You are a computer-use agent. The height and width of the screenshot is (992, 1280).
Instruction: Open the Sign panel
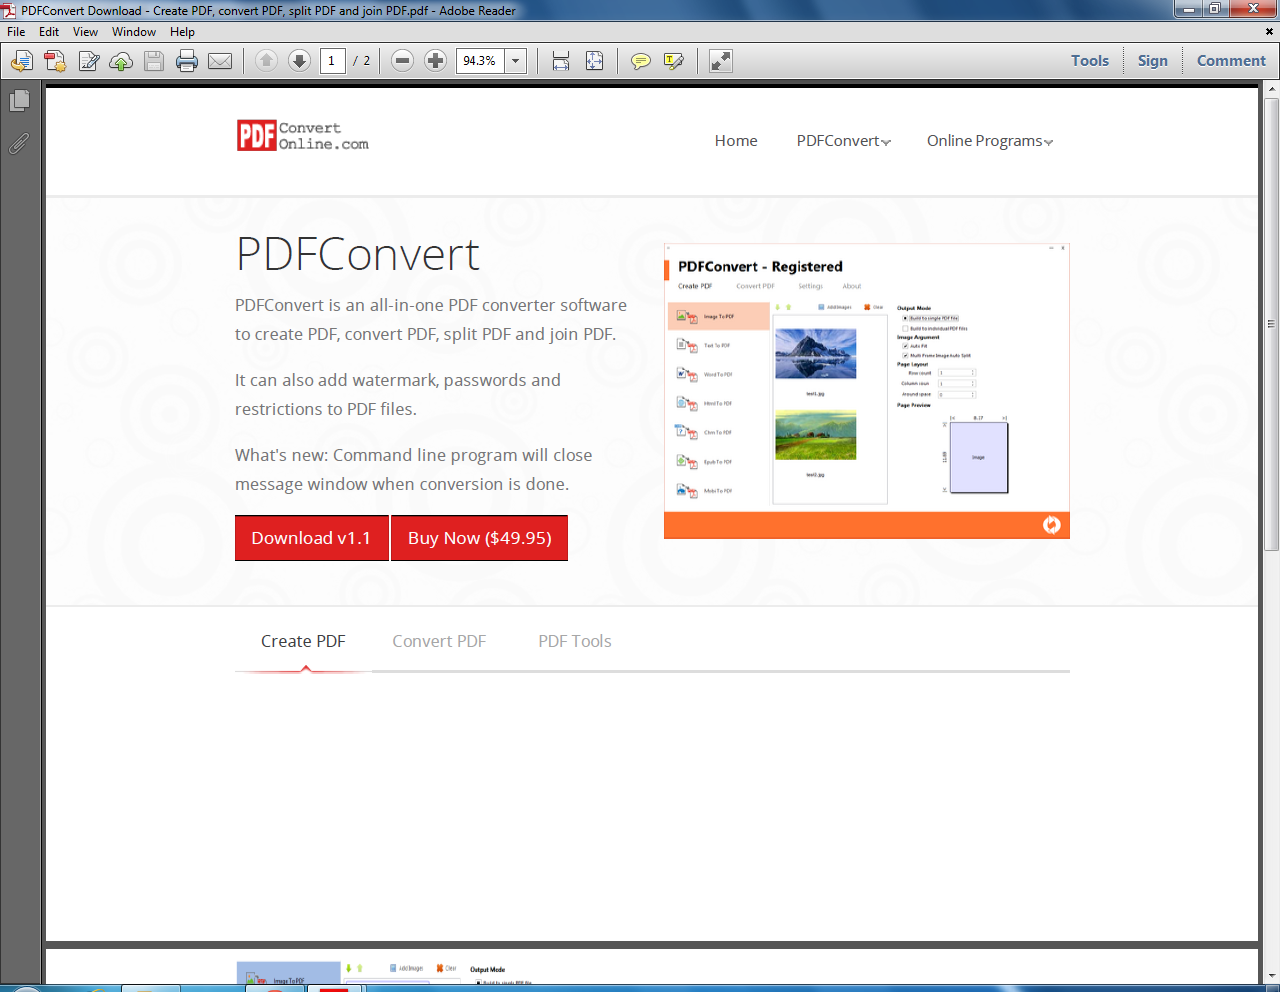[x=1152, y=60]
